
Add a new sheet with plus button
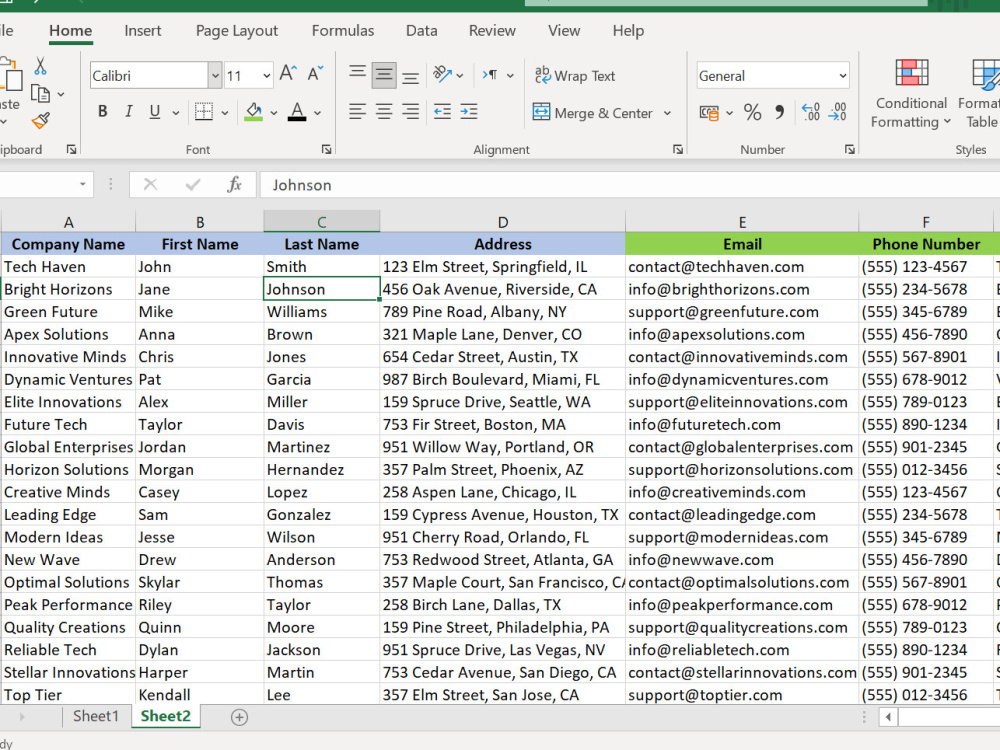[x=239, y=717]
